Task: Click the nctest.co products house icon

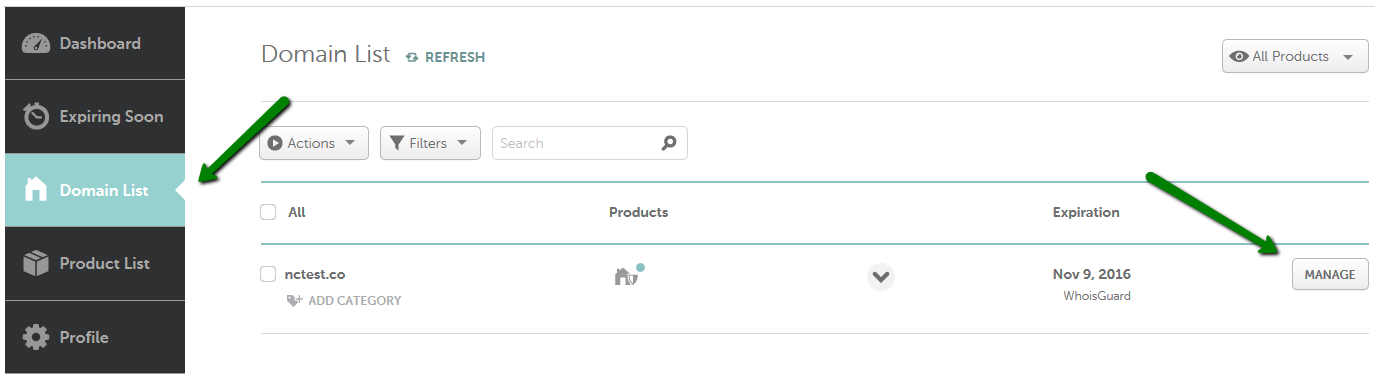Action: (x=625, y=276)
